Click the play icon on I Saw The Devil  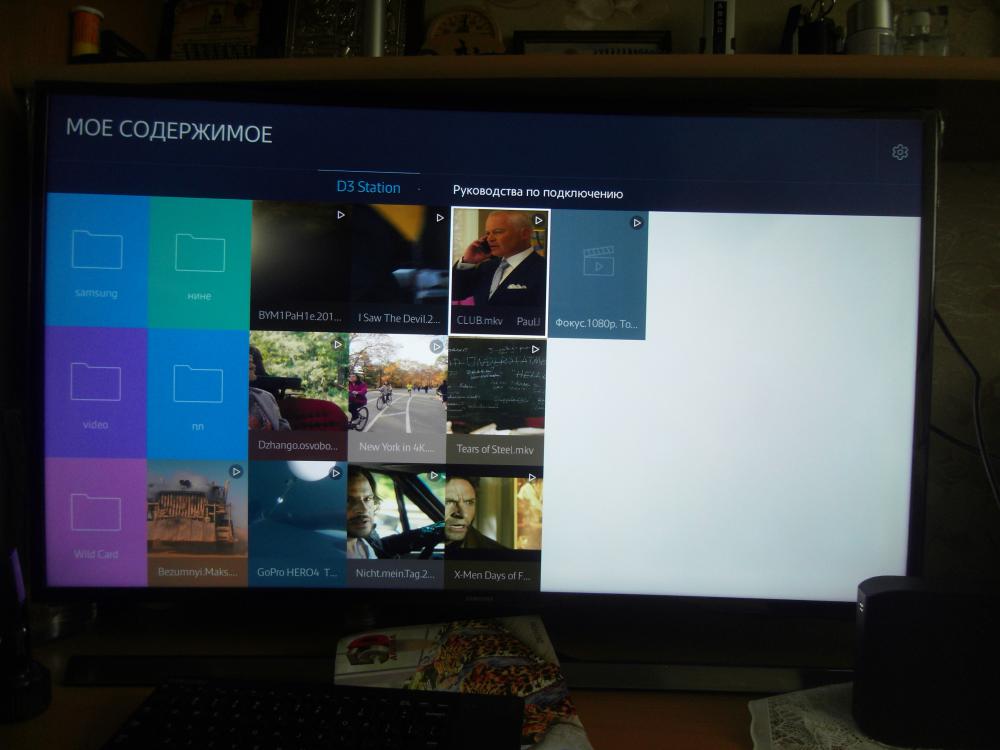point(440,217)
